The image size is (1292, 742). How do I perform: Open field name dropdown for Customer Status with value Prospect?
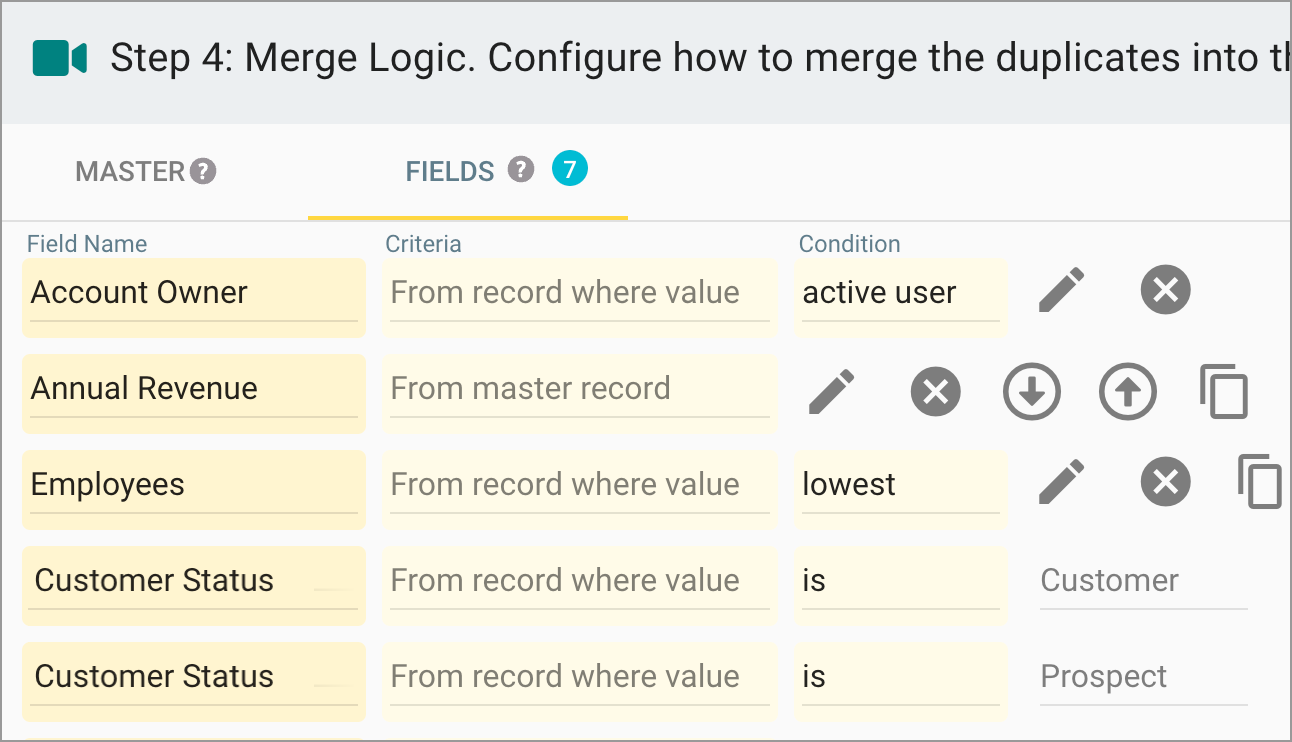pos(194,681)
